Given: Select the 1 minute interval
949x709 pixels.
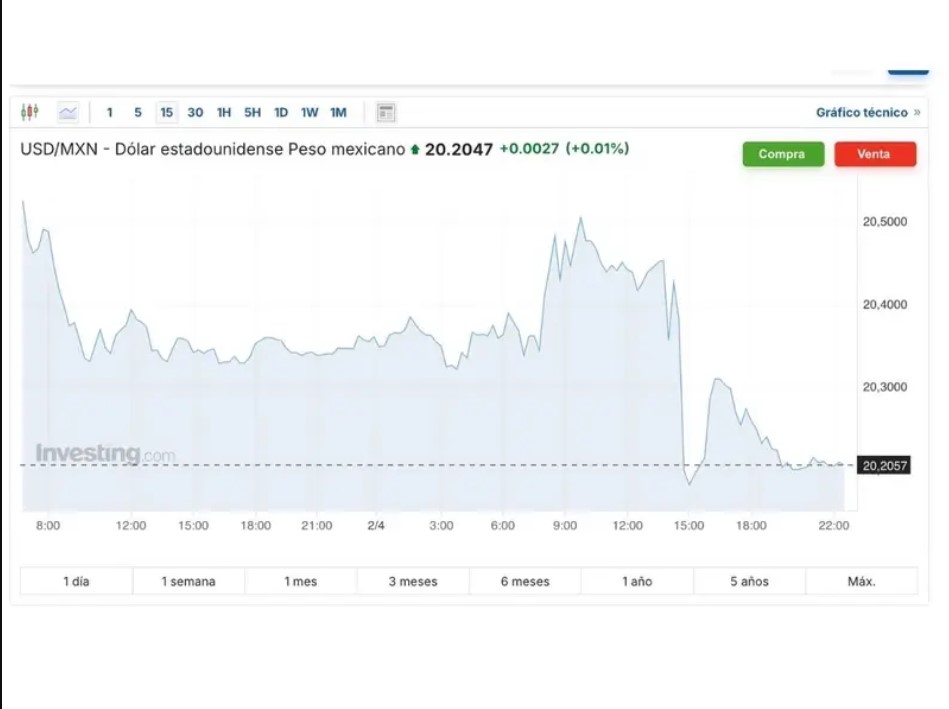Looking at the screenshot, I should click(x=110, y=113).
